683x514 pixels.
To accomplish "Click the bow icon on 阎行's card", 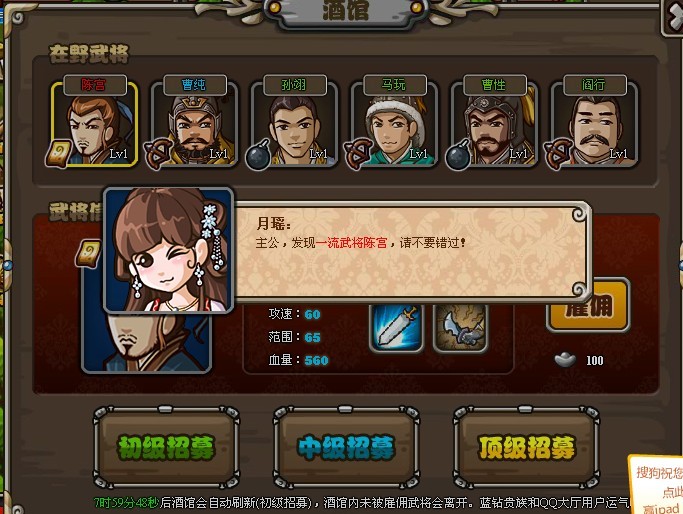I will (558, 154).
